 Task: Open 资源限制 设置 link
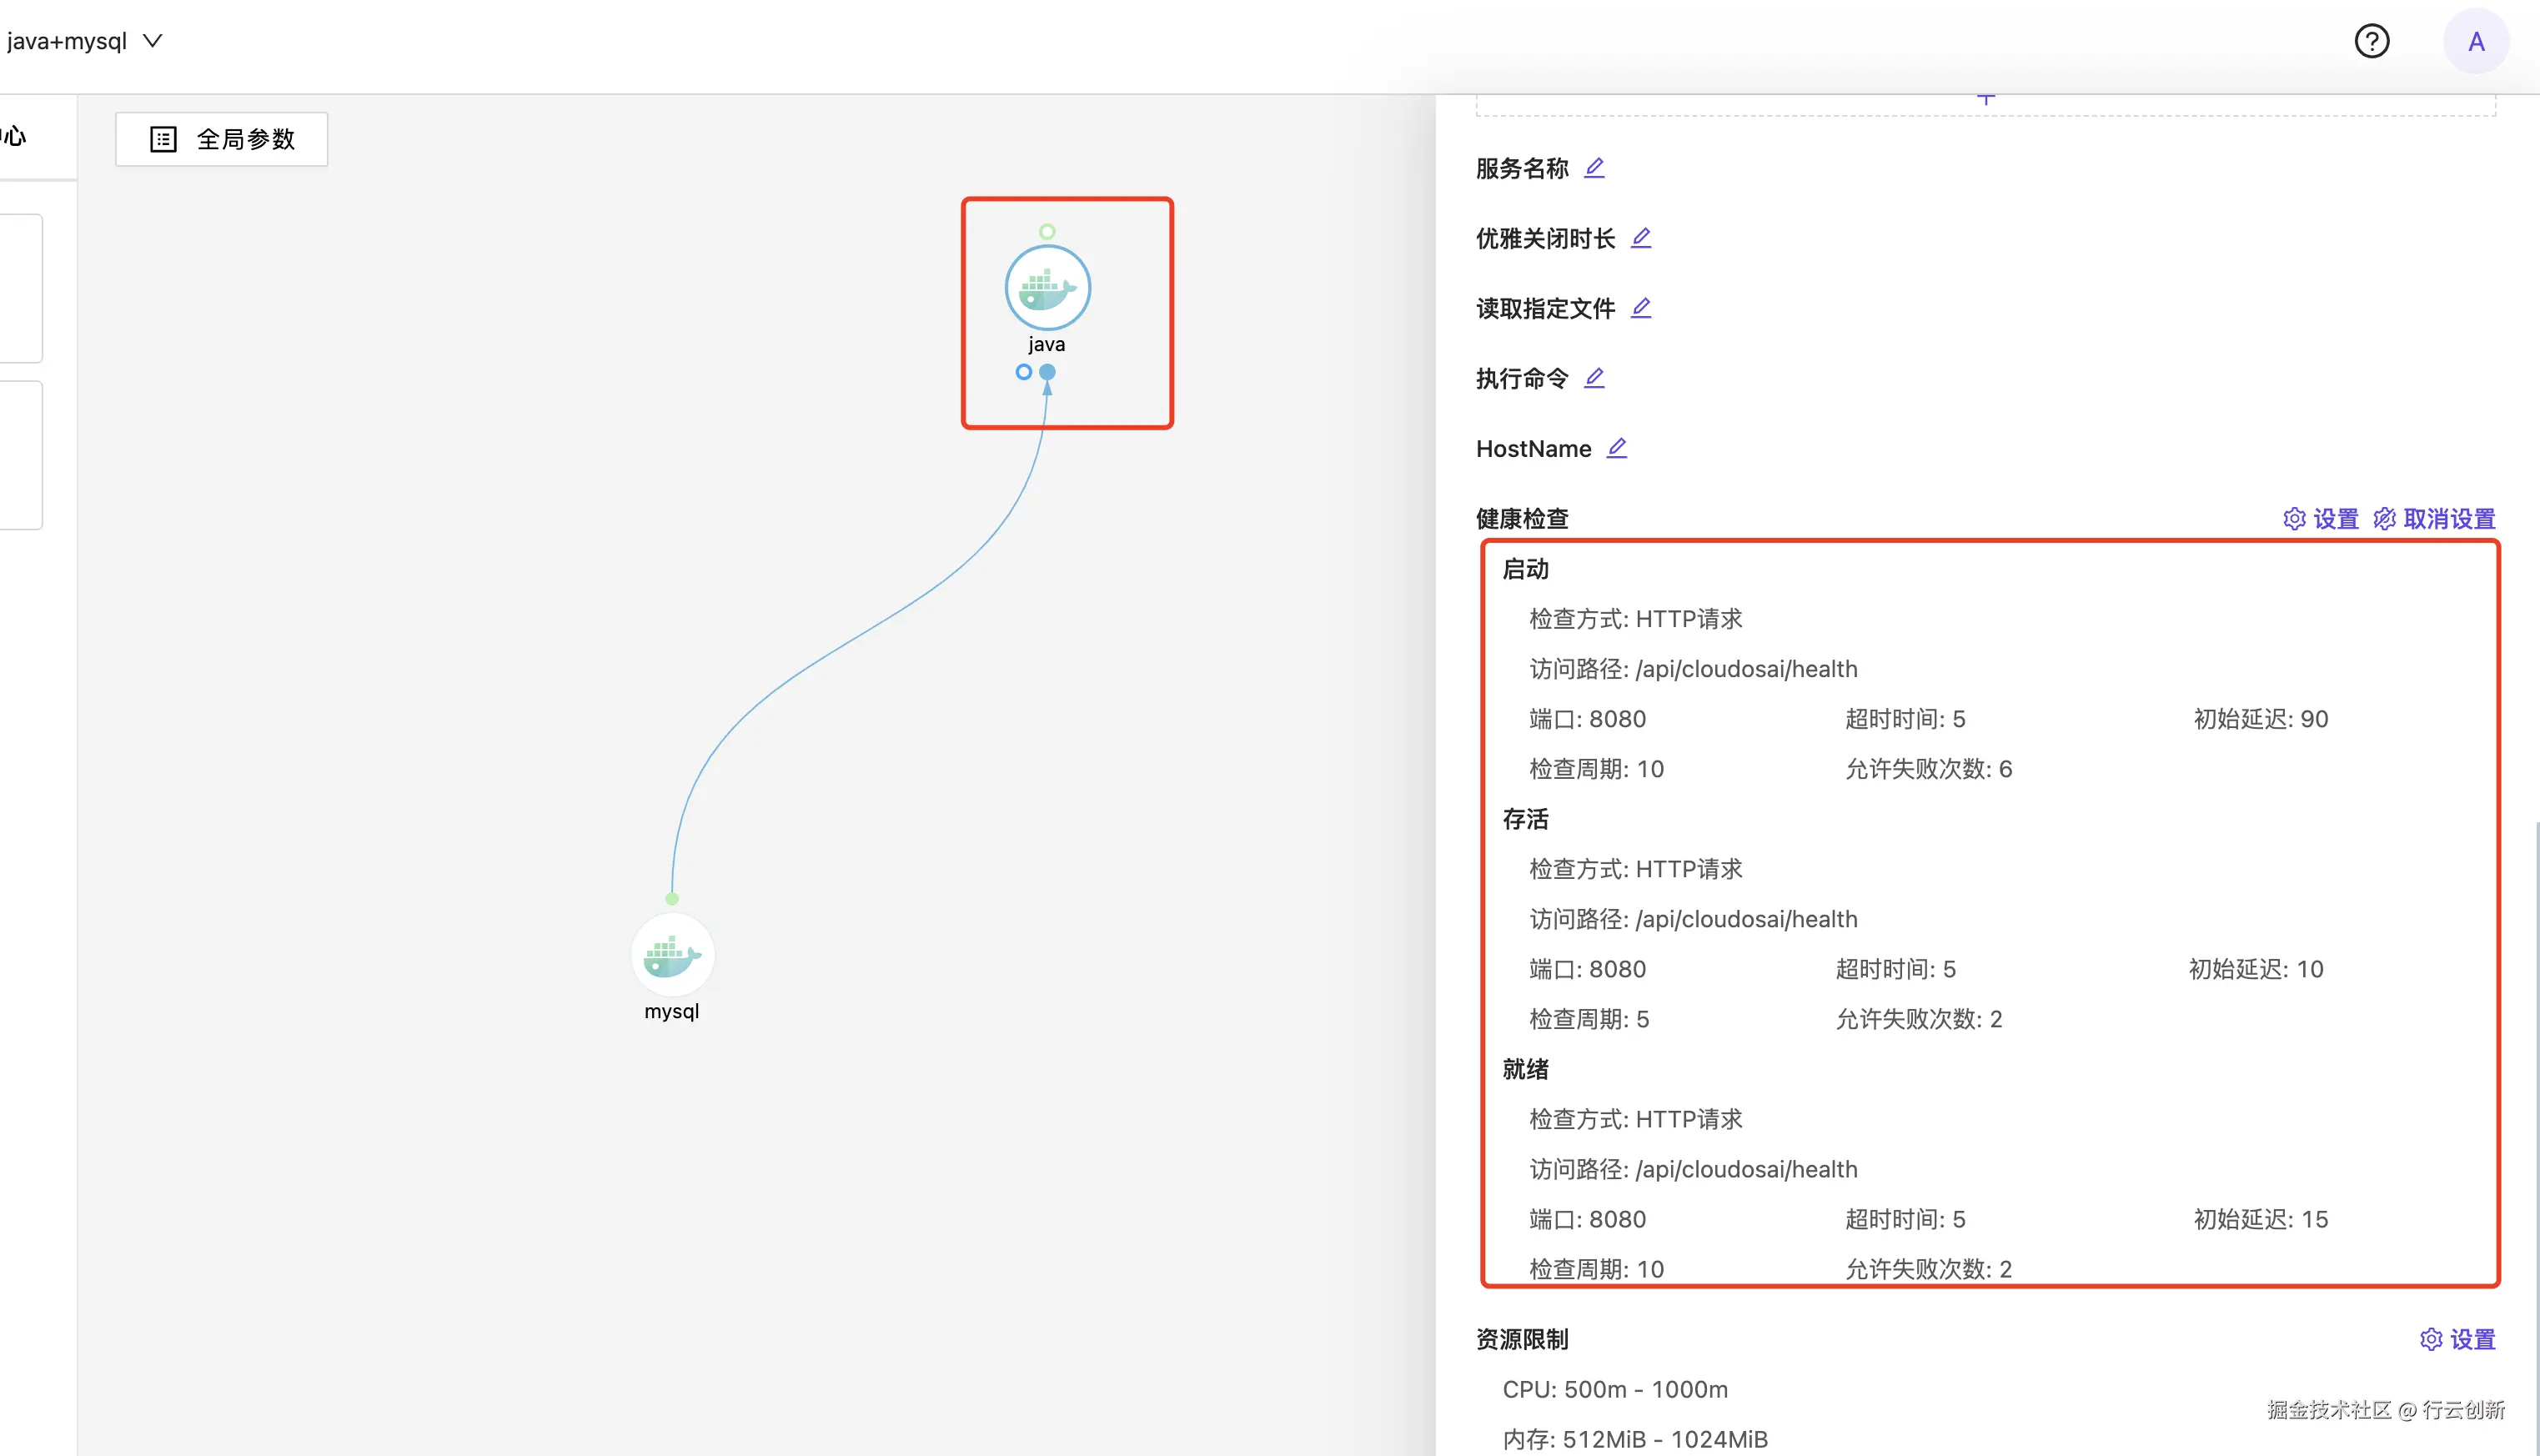click(2457, 1339)
